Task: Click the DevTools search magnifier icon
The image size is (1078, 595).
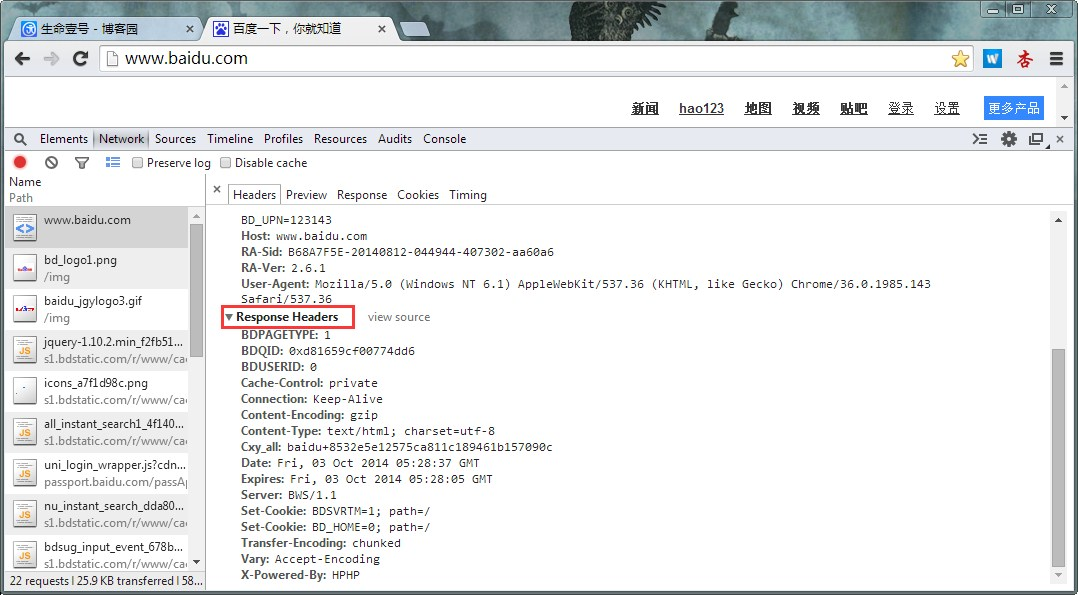Action: click(x=21, y=140)
